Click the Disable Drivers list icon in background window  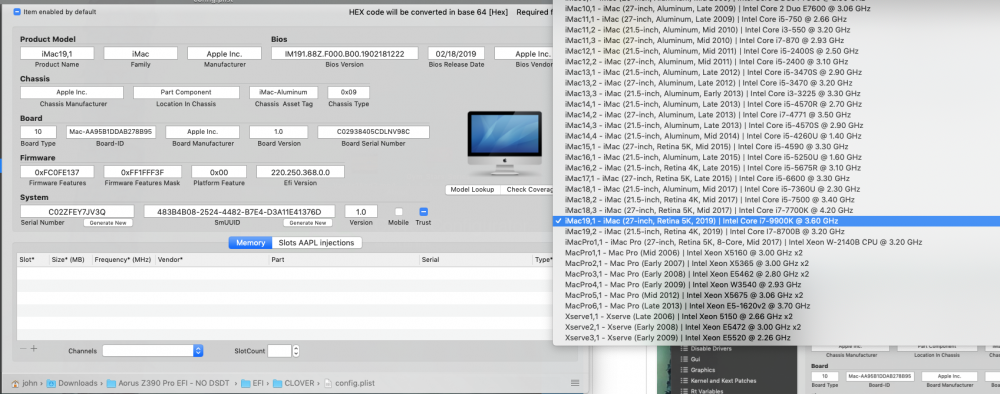click(685, 349)
